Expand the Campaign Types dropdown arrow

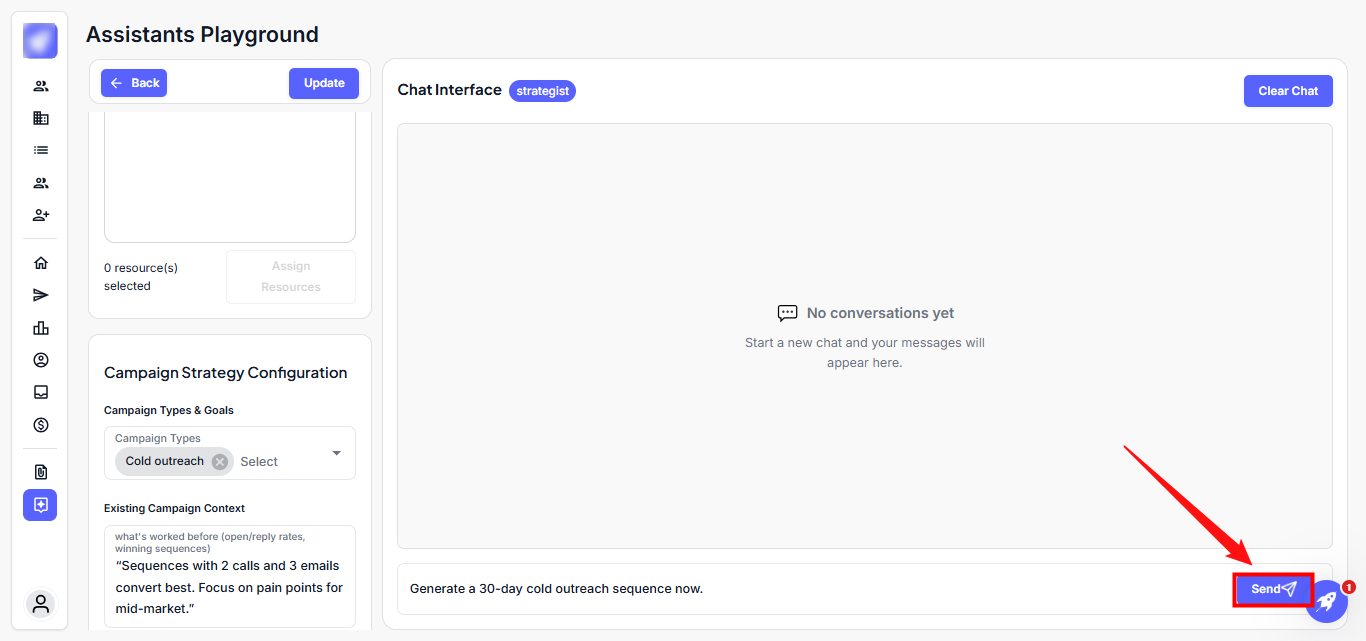(337, 453)
